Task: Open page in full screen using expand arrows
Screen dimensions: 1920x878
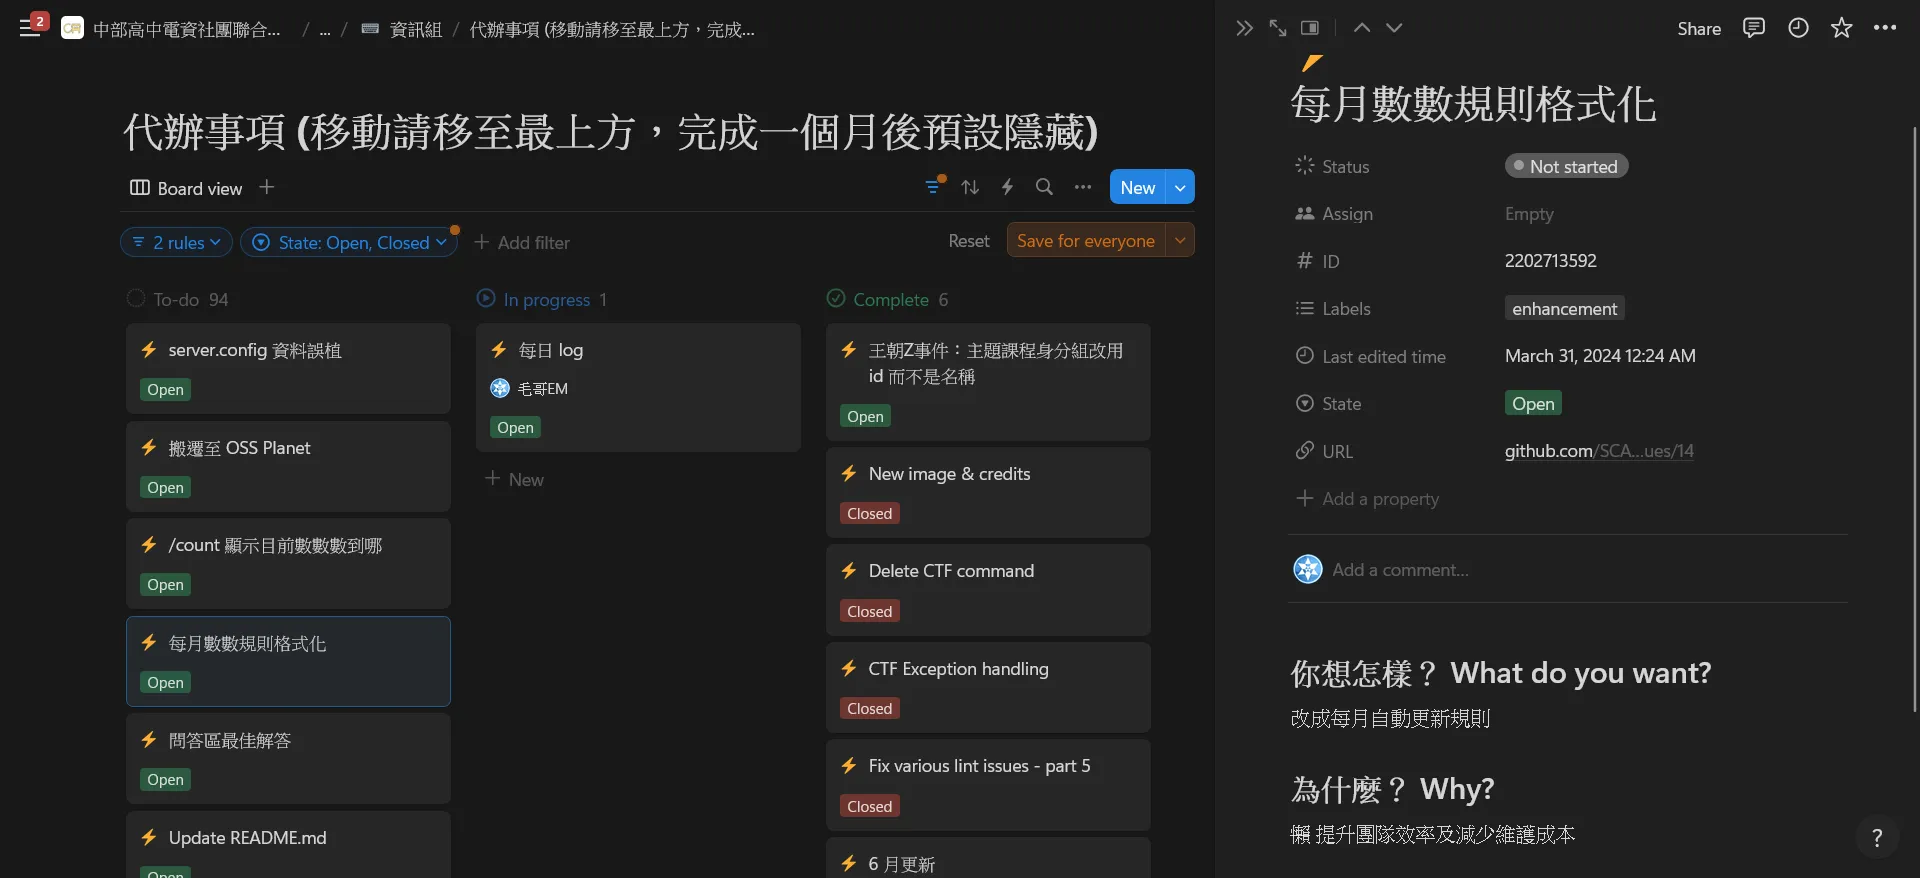Action: coord(1277,28)
